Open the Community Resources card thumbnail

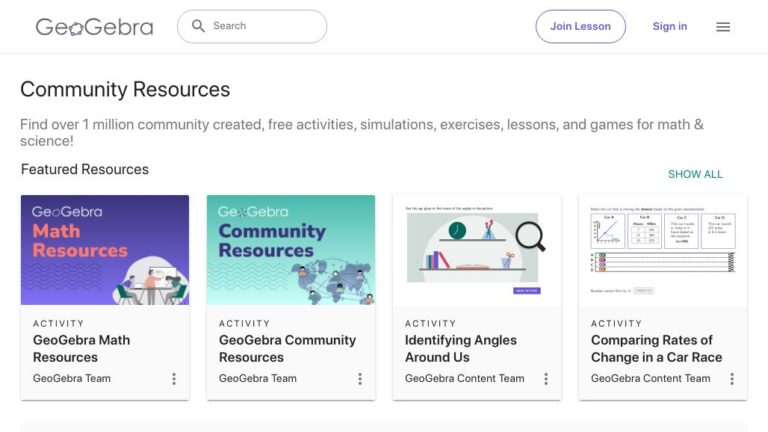coord(291,250)
